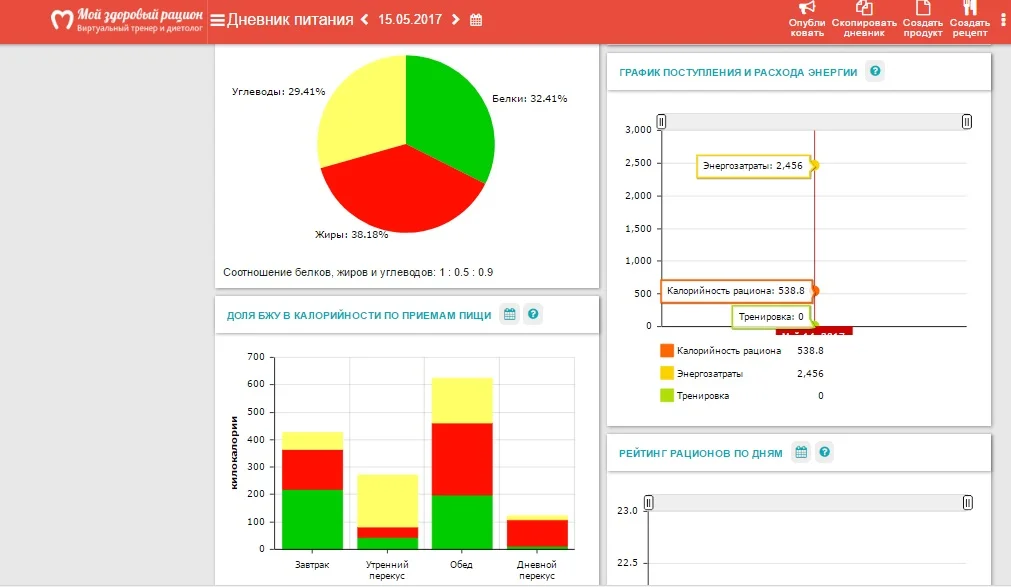Toggle Энергозатраты legend series
The image size is (1011, 587).
(667, 373)
